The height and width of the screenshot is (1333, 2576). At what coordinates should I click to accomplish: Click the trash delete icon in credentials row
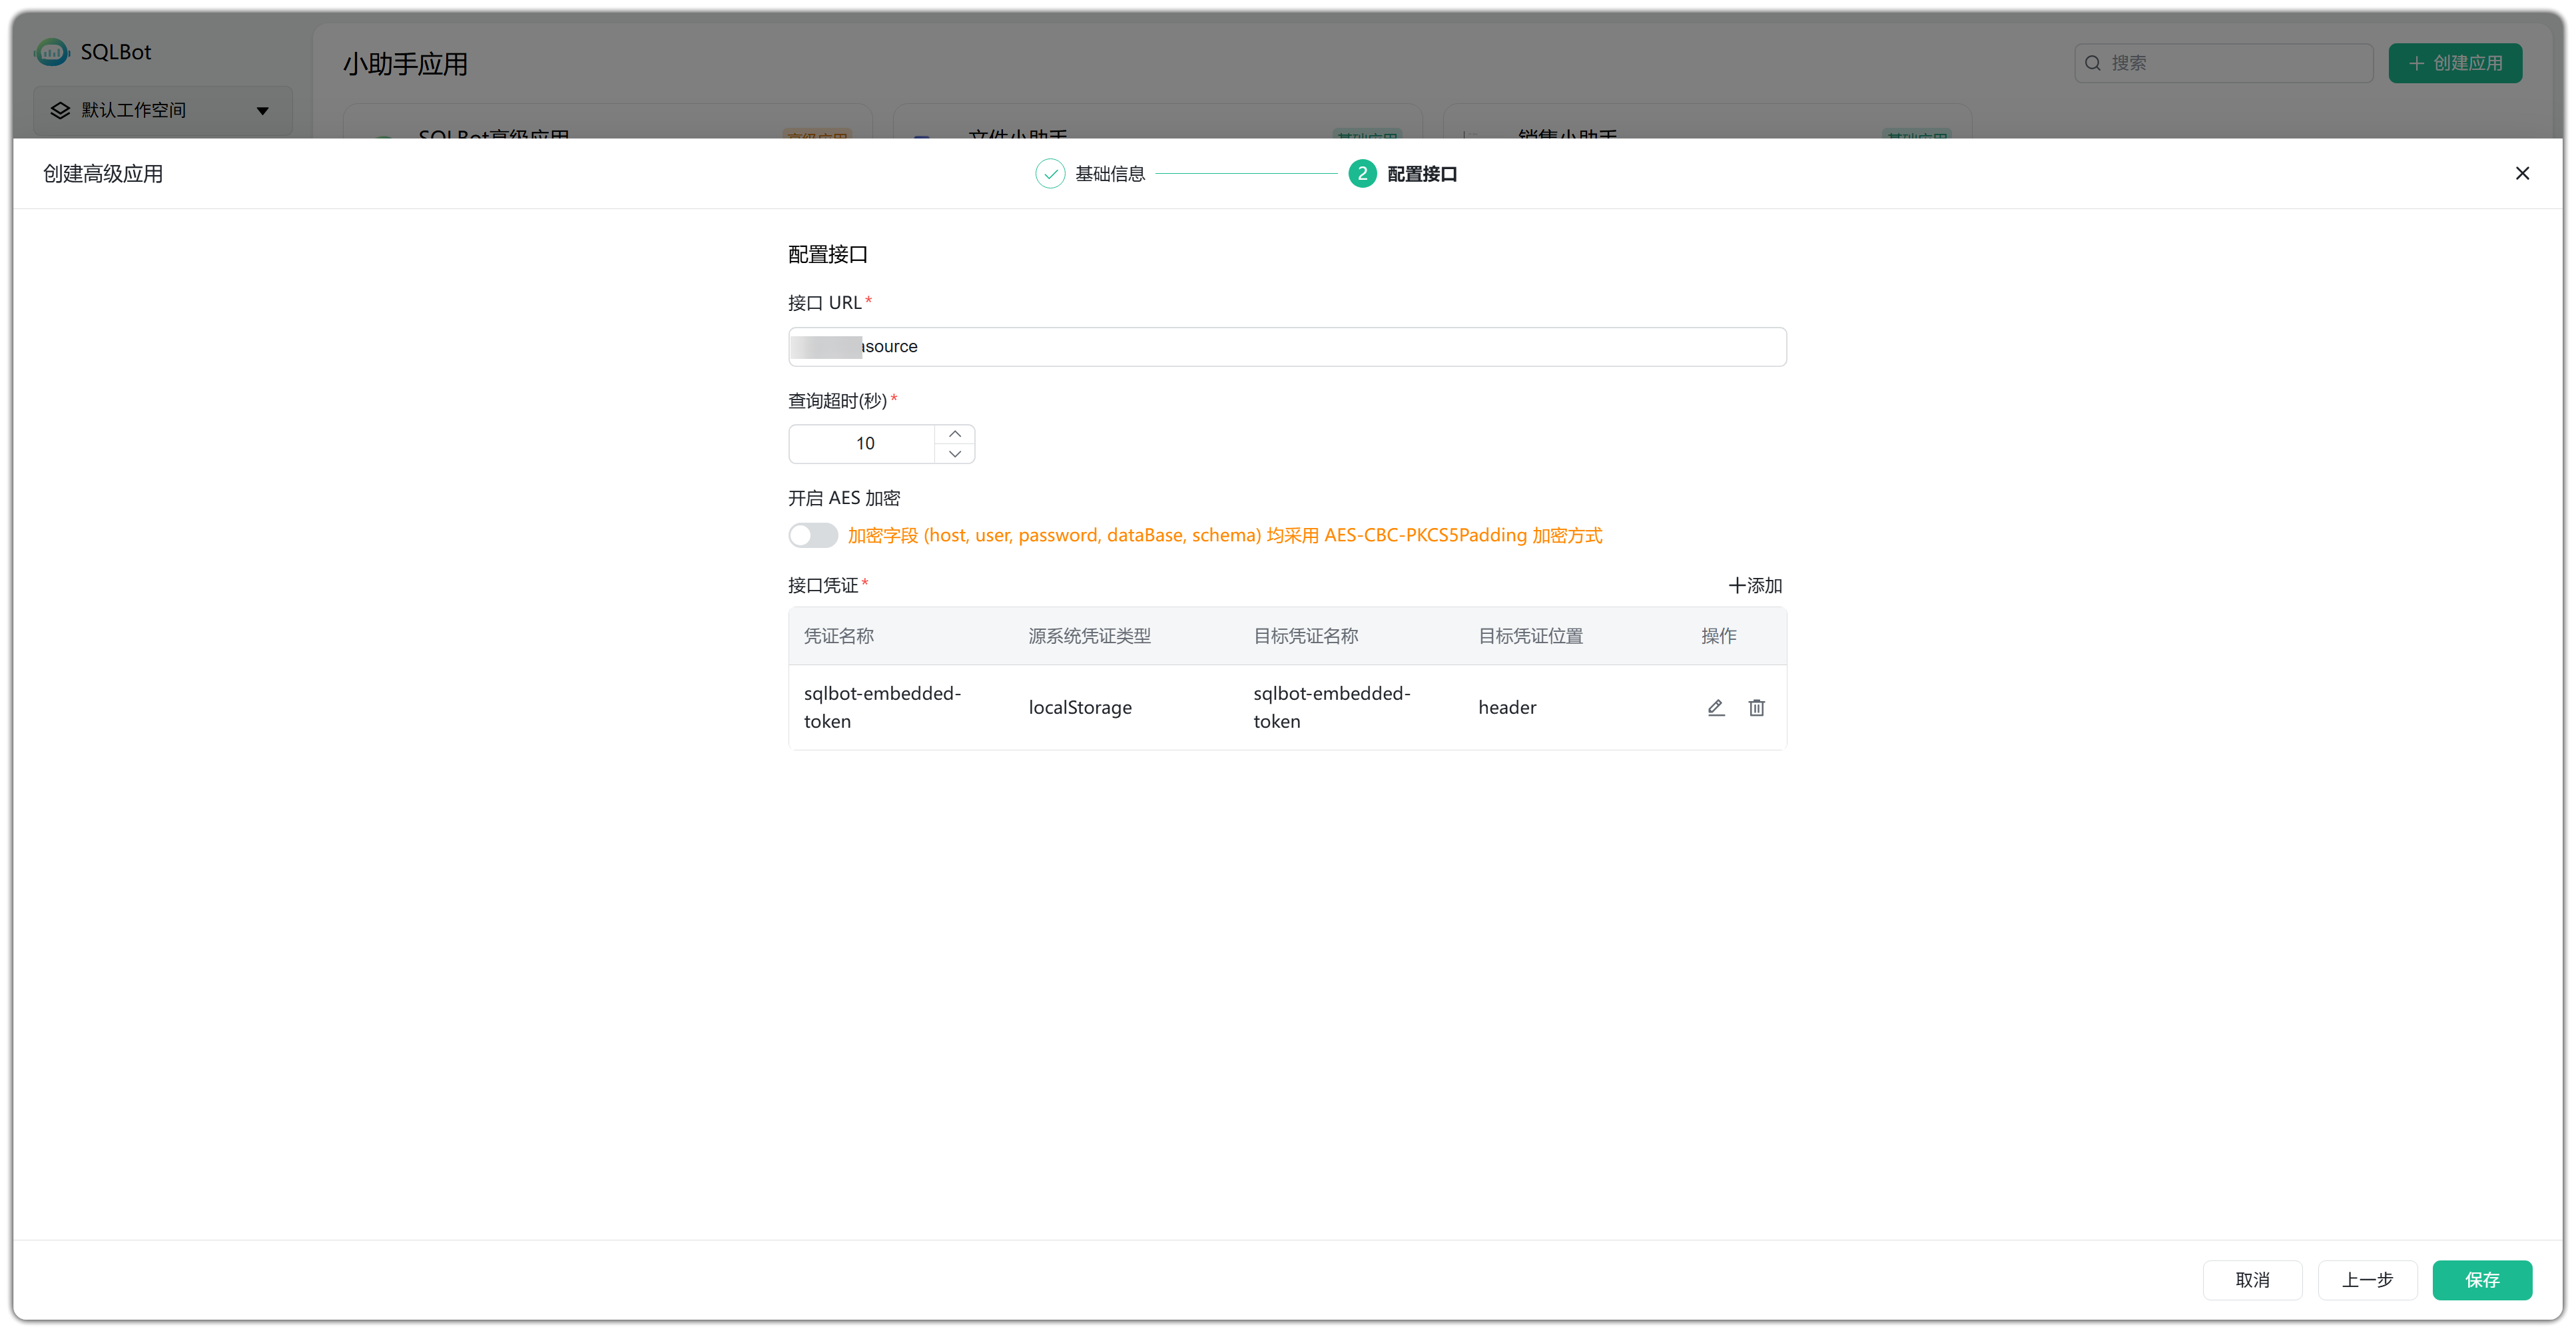[x=1756, y=707]
